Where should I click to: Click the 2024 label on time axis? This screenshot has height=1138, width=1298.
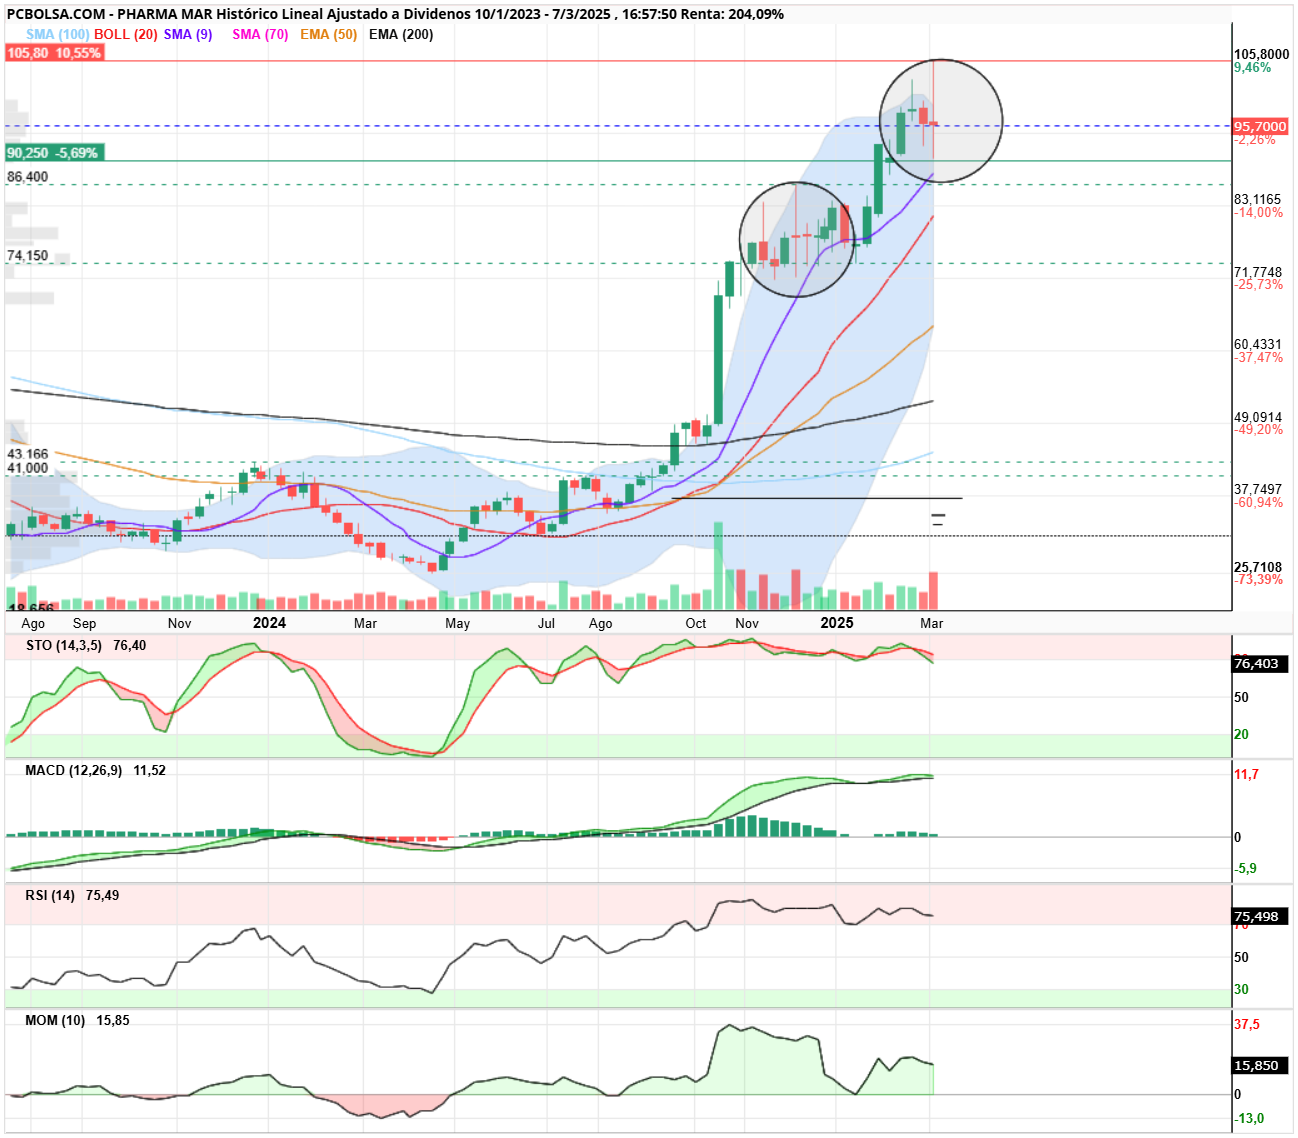click(x=269, y=623)
